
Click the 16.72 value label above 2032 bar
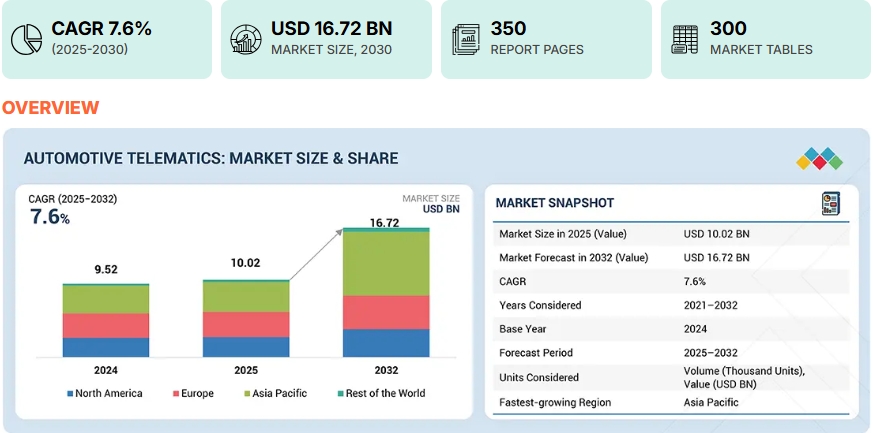[x=386, y=222]
